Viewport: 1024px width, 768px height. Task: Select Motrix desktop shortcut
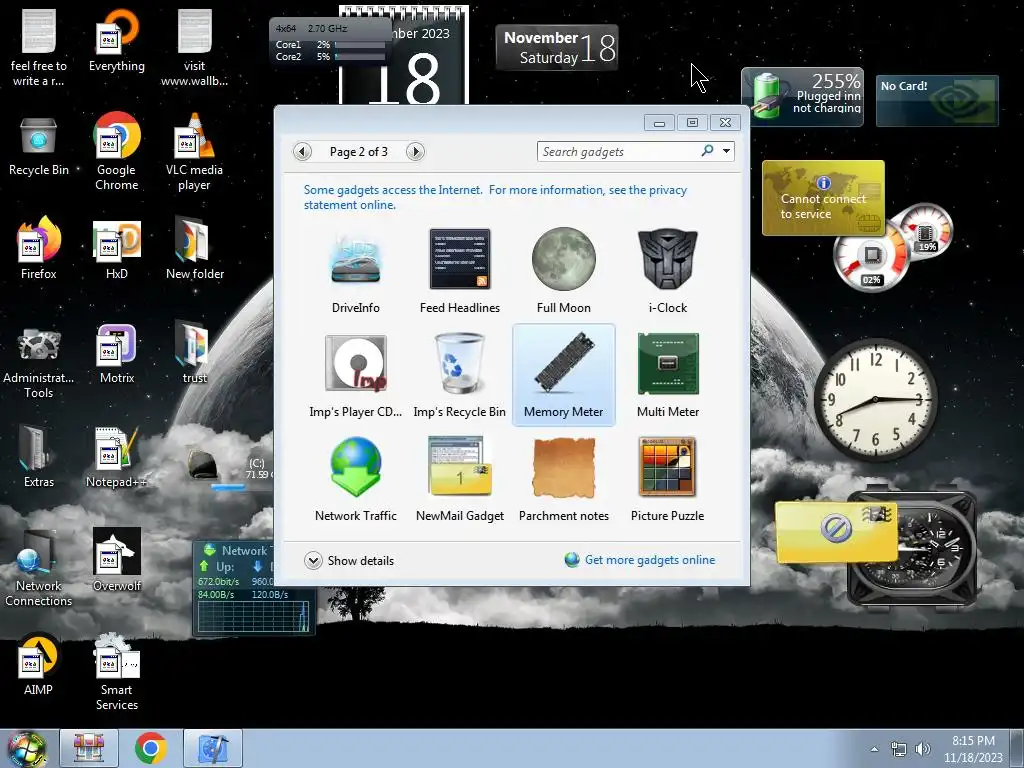tap(117, 354)
